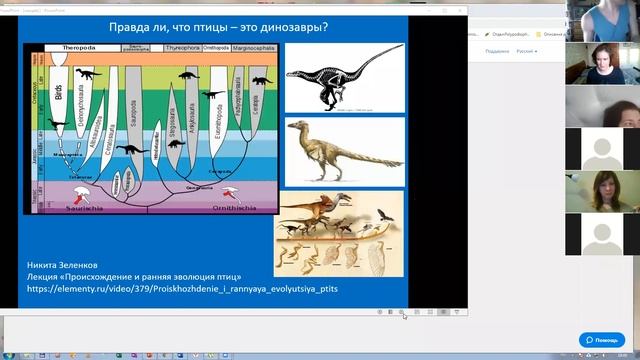Viewport: 640px width, 360px height.
Task: Click the view icon under the mouse cursor in PowerPoint's status bar
Action: click(401, 312)
